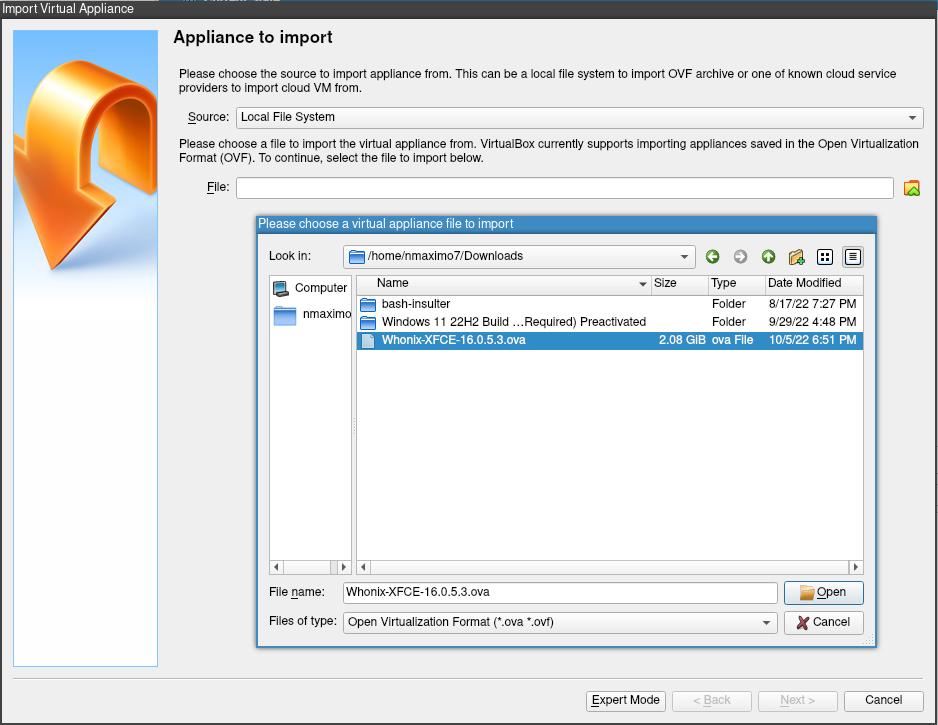Image resolution: width=938 pixels, height=725 pixels.
Task: Create a new folder in Downloads
Action: tap(796, 257)
